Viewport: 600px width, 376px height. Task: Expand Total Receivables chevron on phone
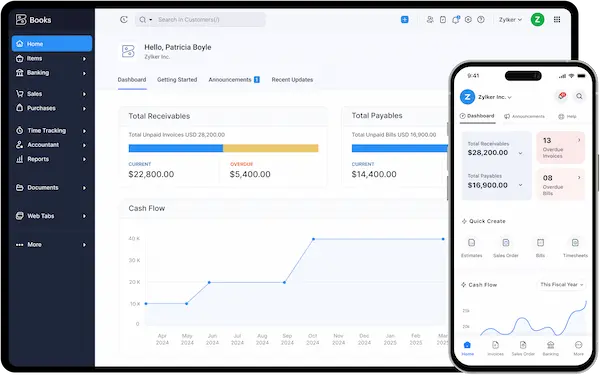pos(520,153)
